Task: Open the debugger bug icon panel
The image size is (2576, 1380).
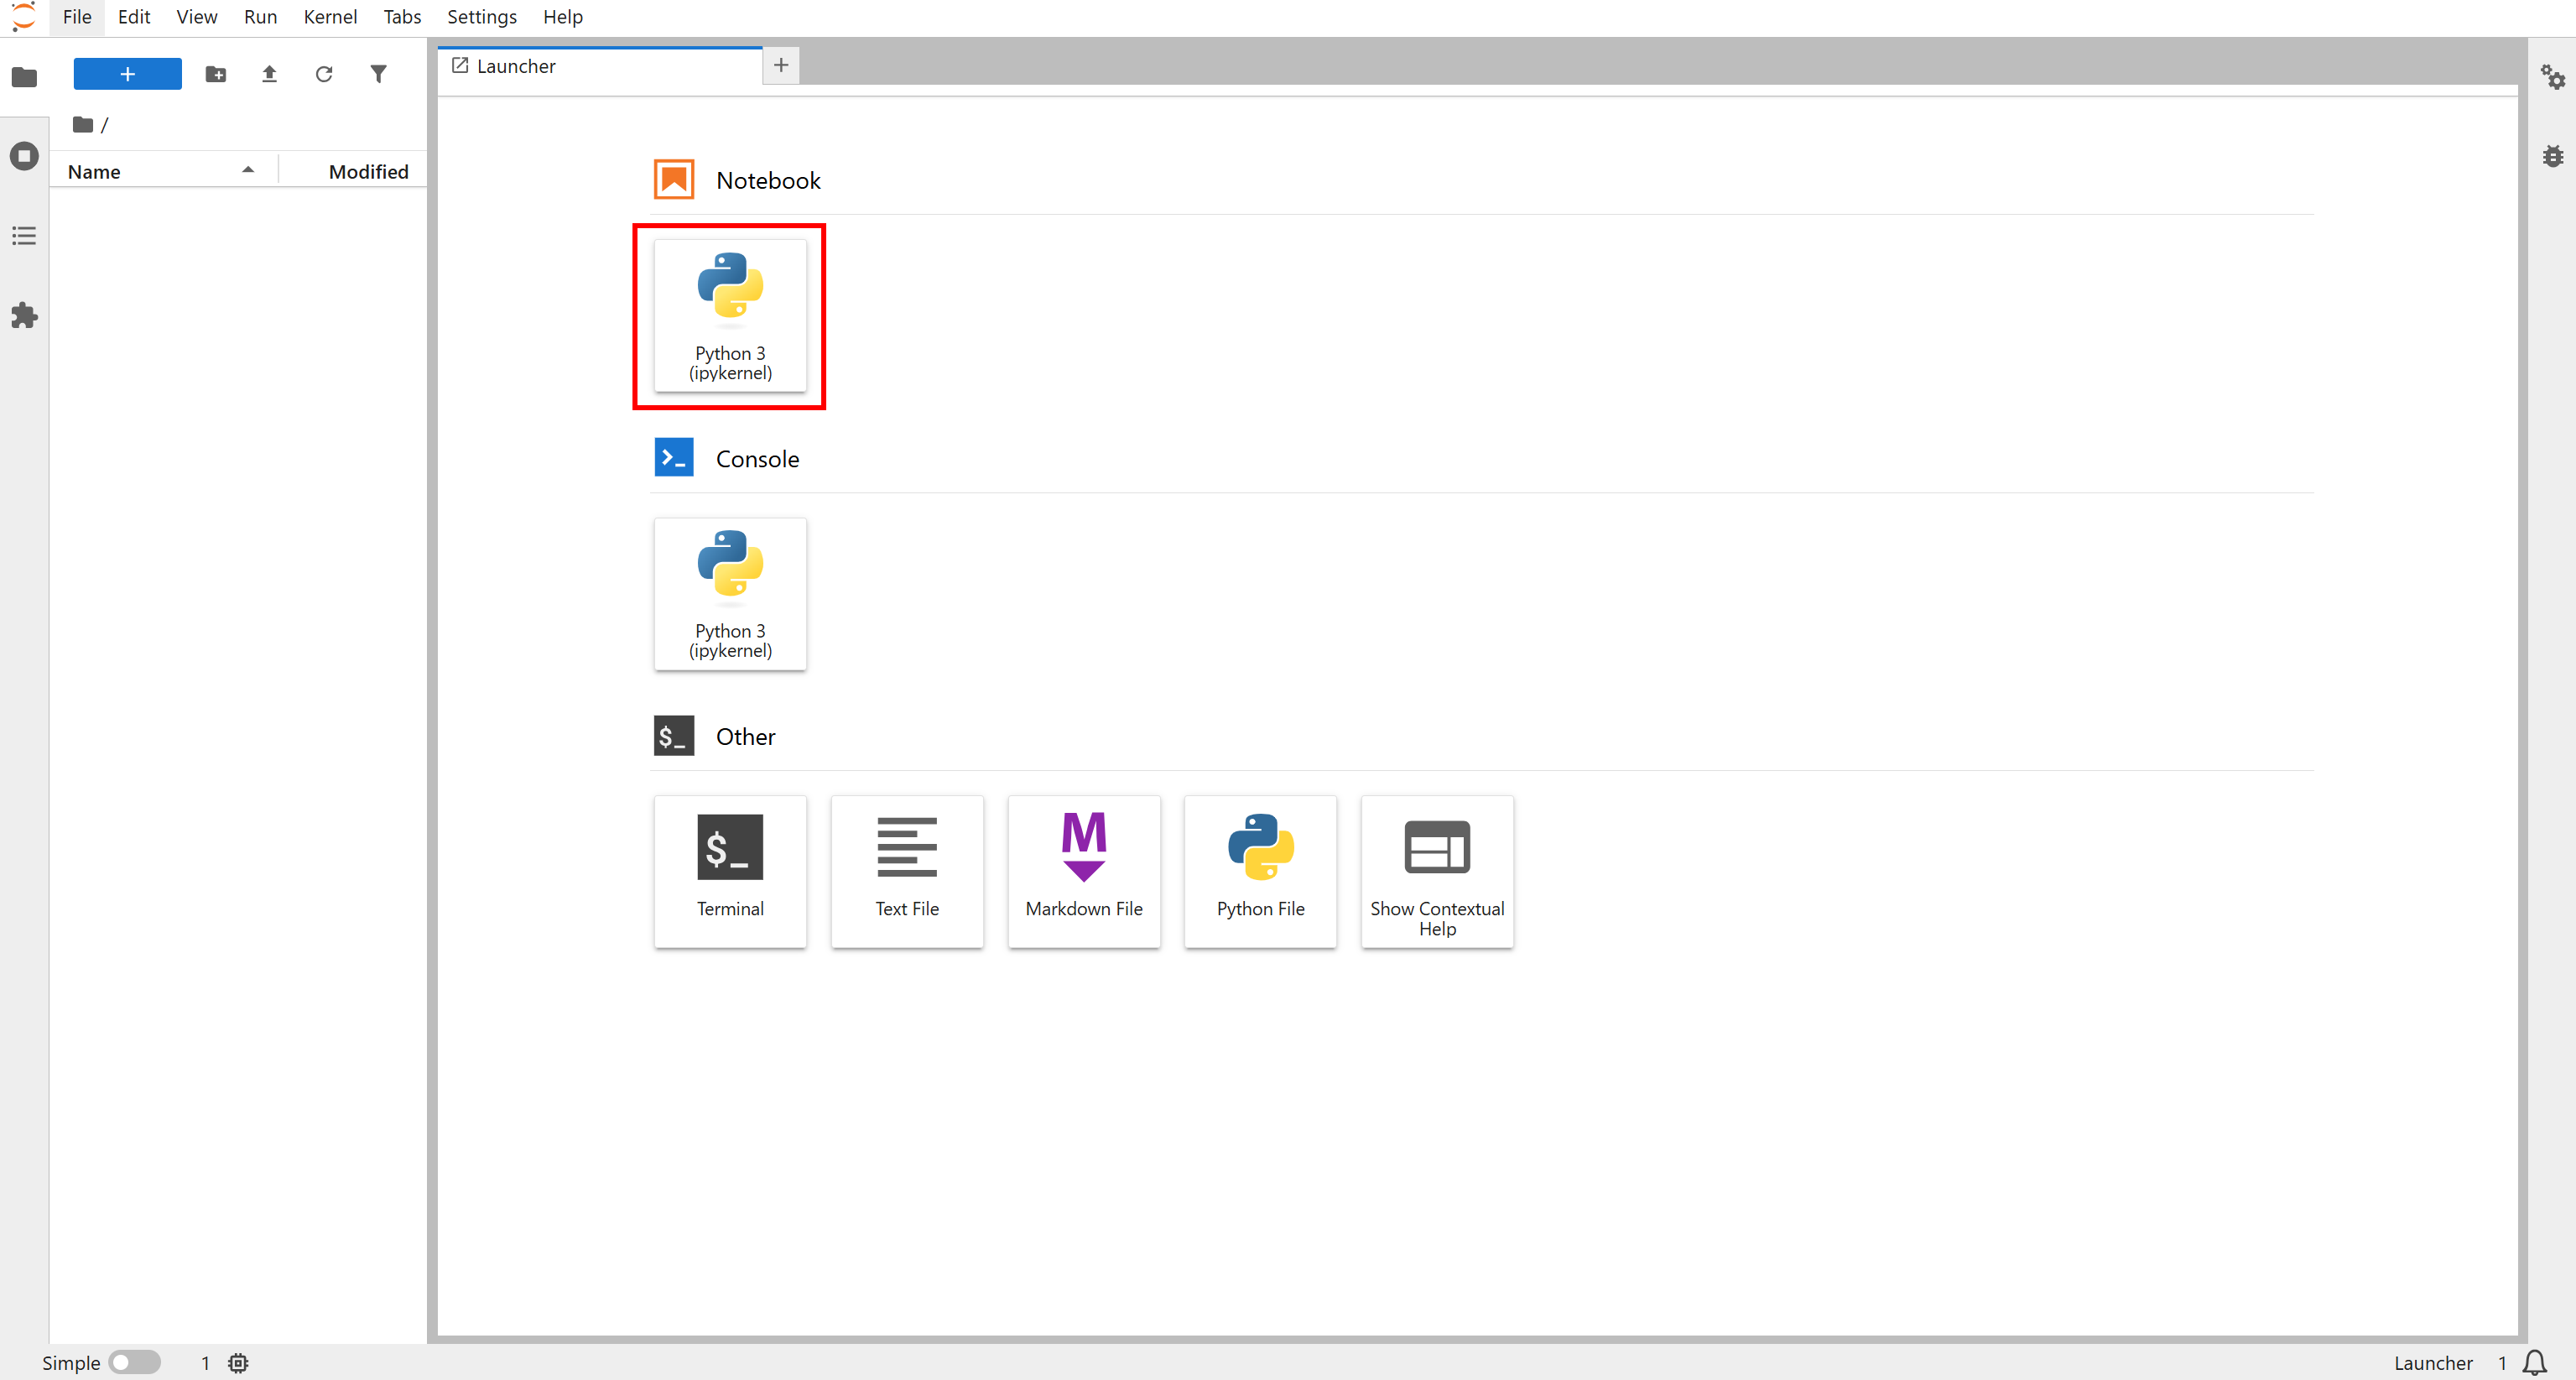Action: click(x=2552, y=156)
